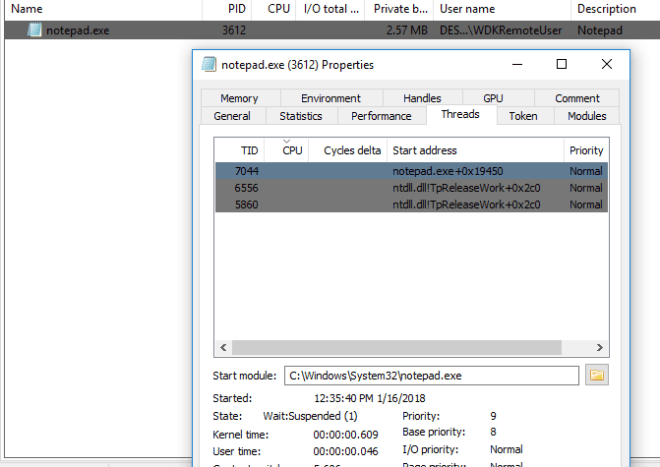
Task: Sort main process list by CPU column
Action: coord(275,9)
